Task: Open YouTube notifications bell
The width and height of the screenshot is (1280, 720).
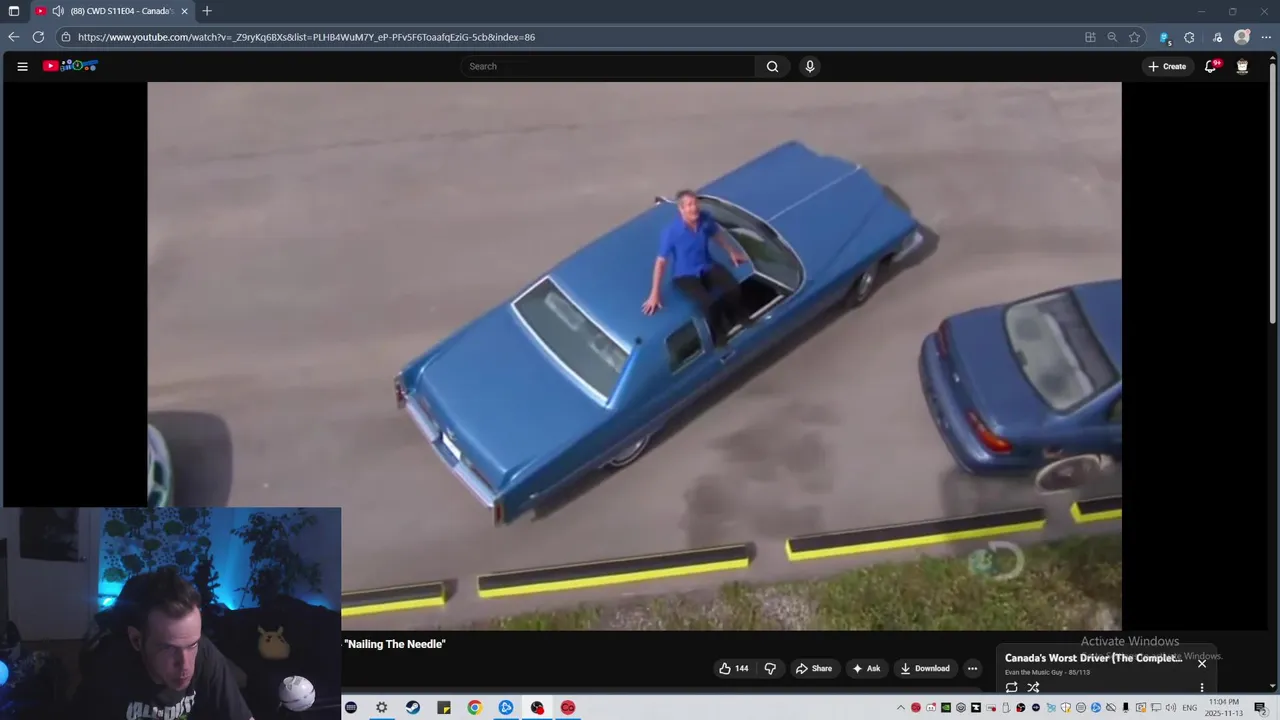Action: coord(1211,66)
